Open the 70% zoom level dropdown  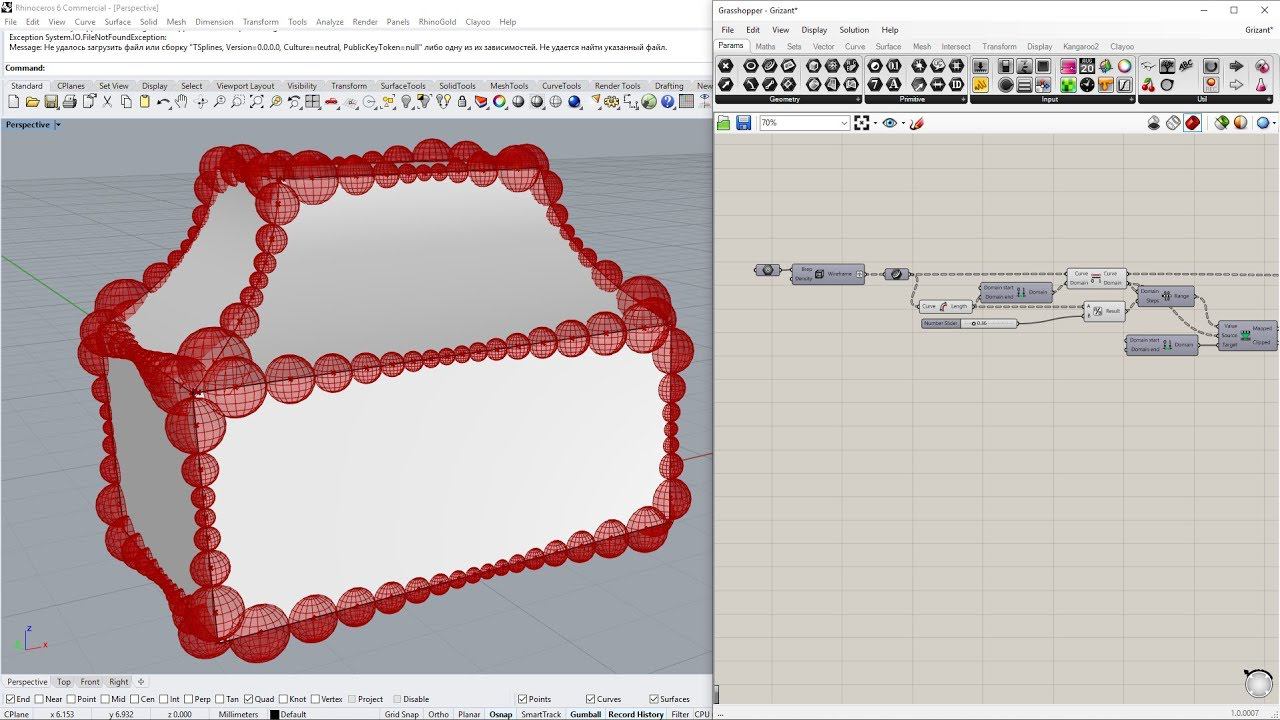[x=844, y=123]
